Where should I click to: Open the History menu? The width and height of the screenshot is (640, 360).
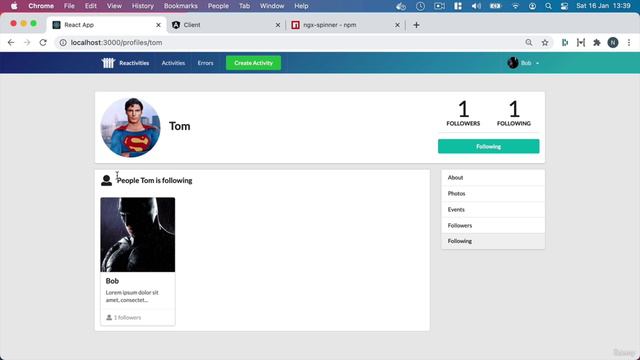pyautogui.click(x=142, y=6)
